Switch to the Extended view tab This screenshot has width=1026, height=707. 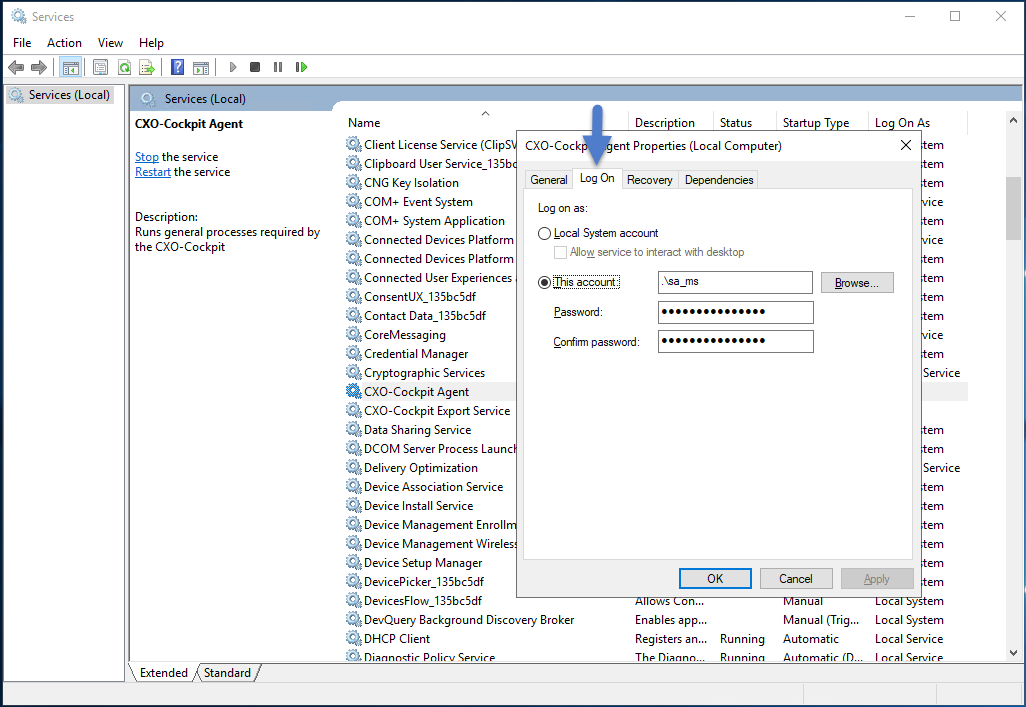[x=164, y=672]
